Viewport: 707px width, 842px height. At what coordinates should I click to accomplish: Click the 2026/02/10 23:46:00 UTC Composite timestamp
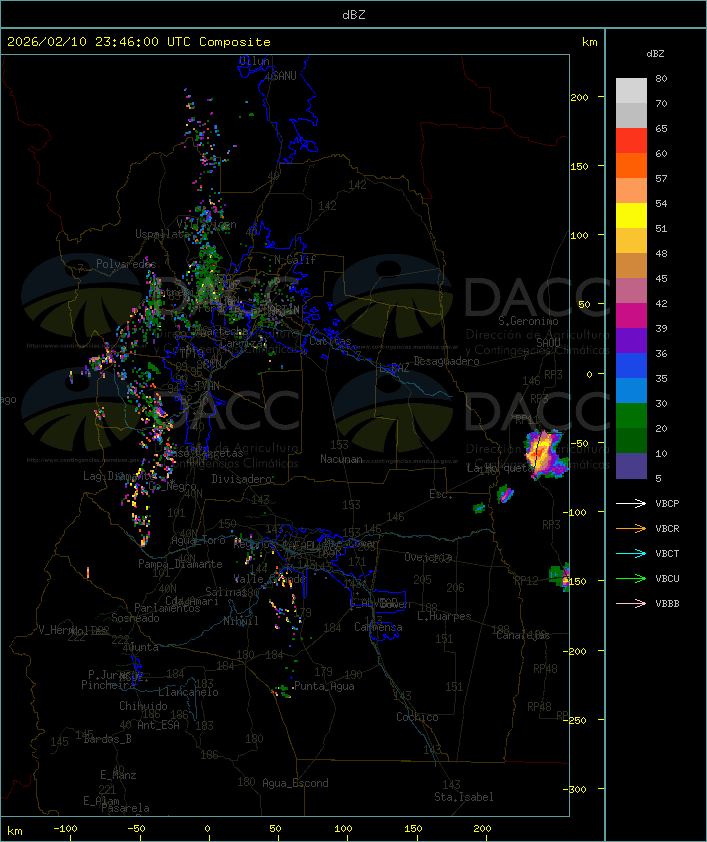click(139, 42)
